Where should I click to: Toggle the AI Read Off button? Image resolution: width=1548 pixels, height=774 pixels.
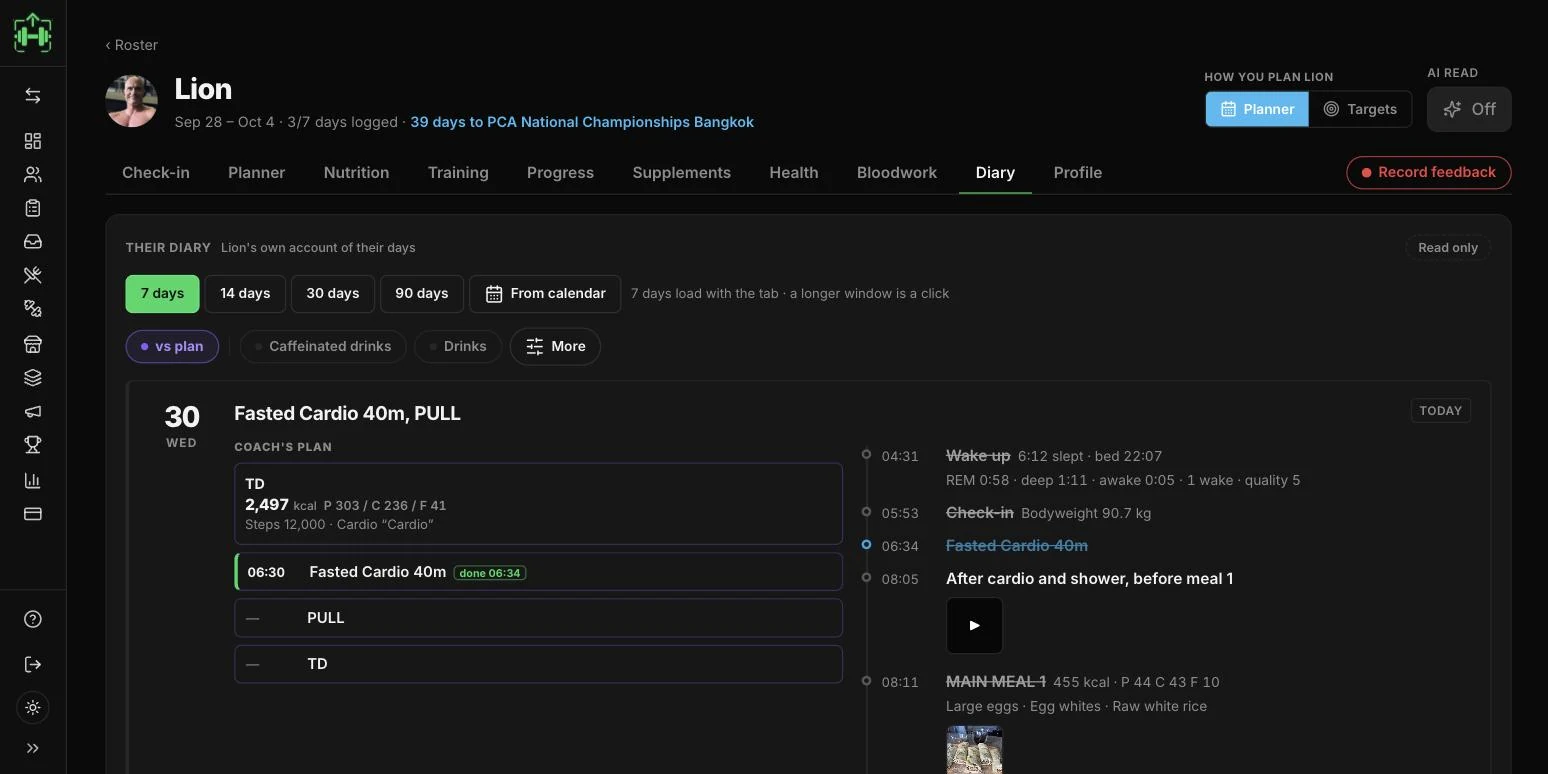[x=1469, y=109]
